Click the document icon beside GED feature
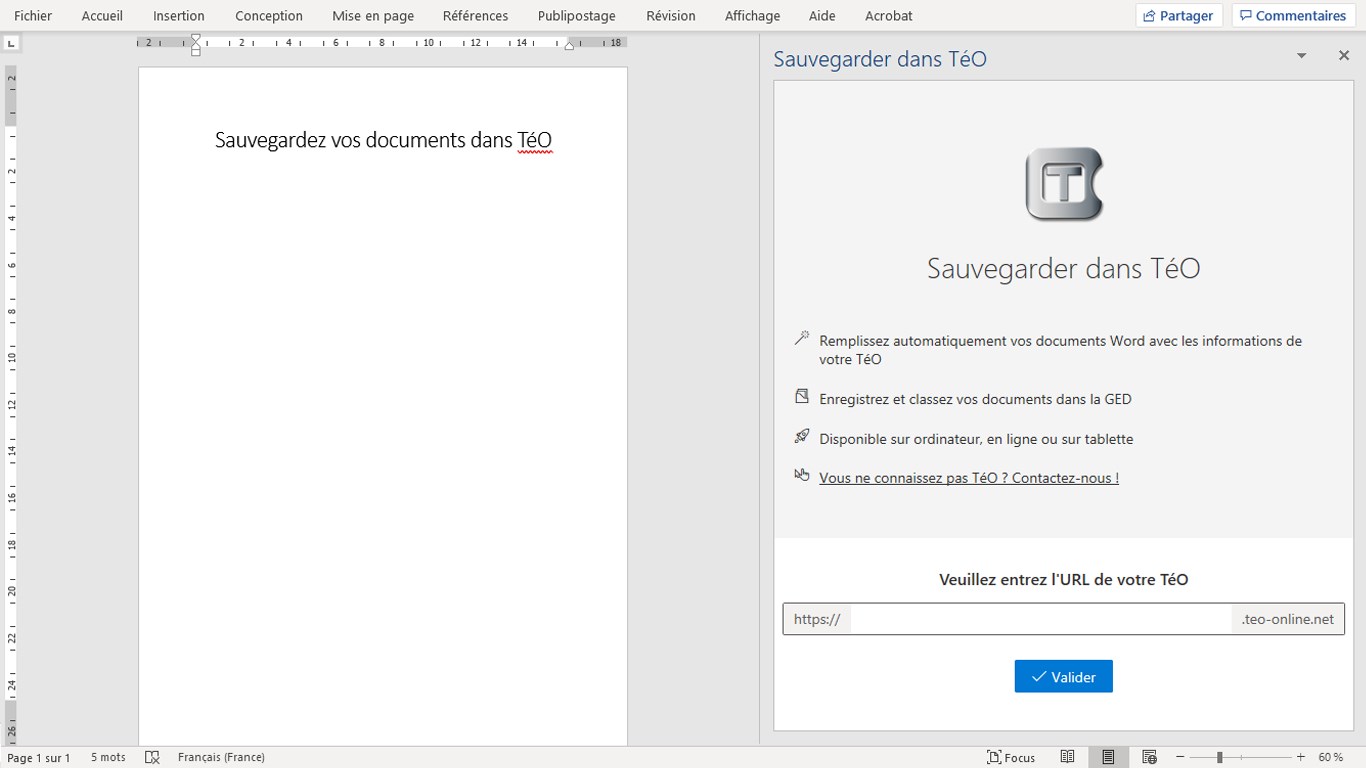1366x768 pixels. coord(801,397)
